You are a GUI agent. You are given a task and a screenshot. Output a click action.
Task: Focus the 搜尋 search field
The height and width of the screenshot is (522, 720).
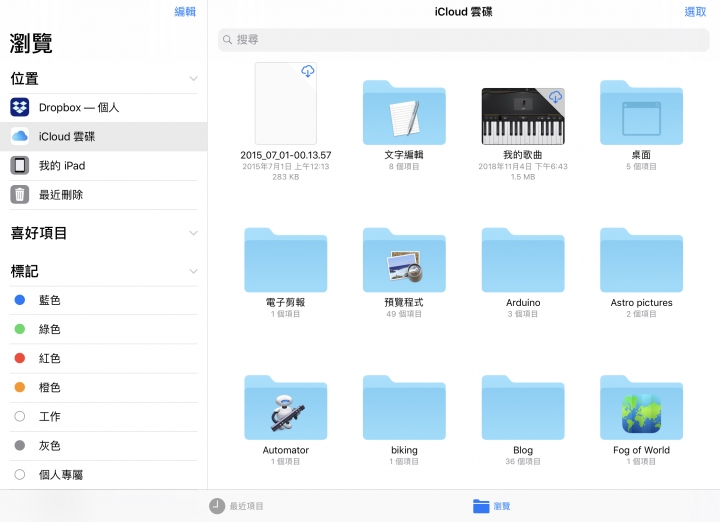pos(463,40)
